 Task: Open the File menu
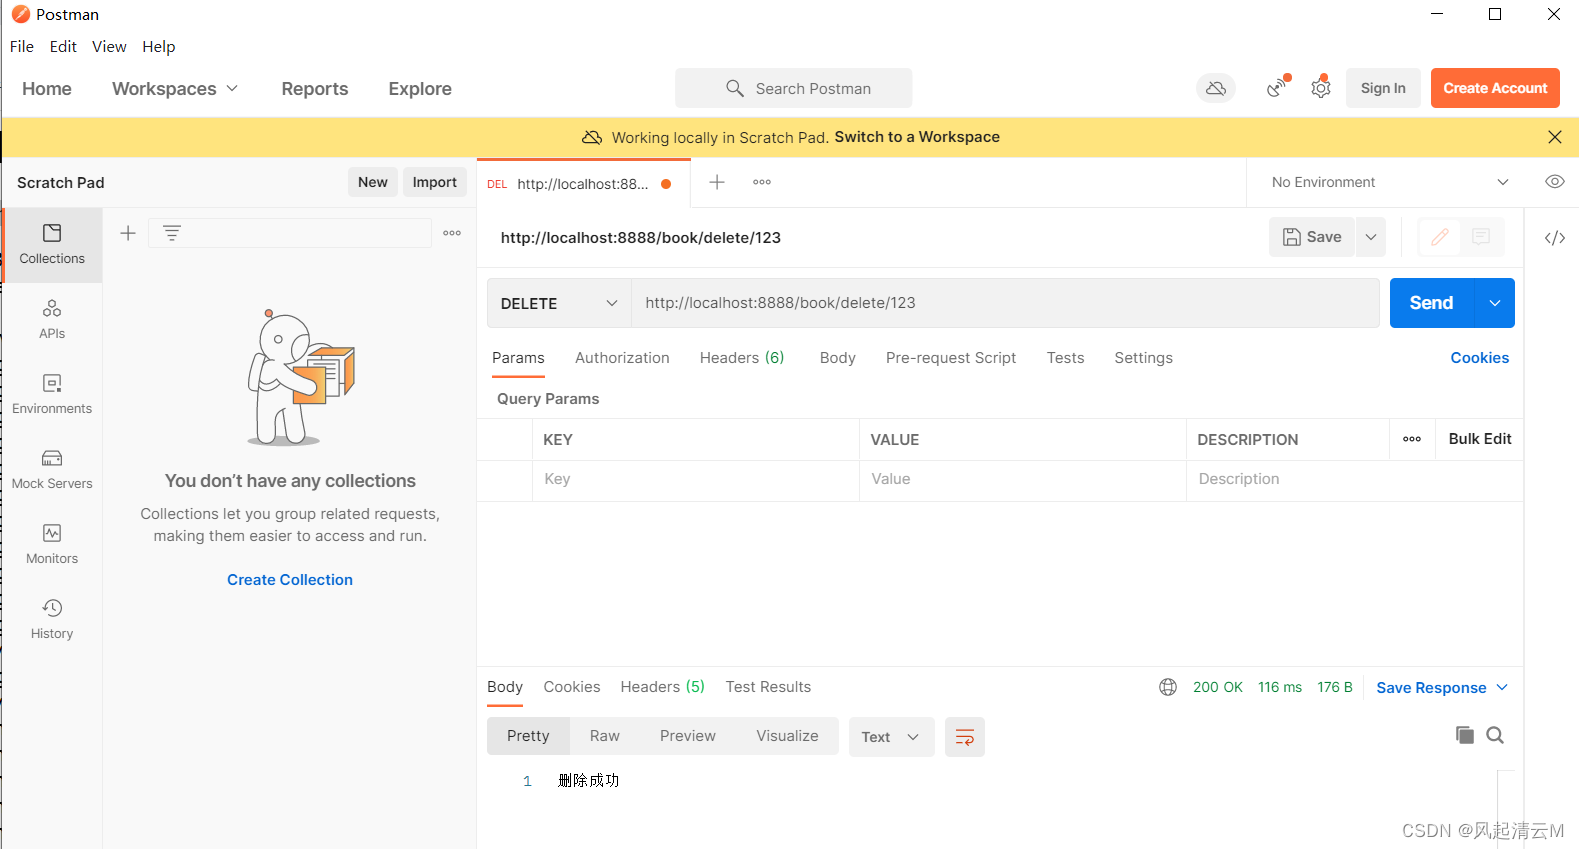click(22, 46)
